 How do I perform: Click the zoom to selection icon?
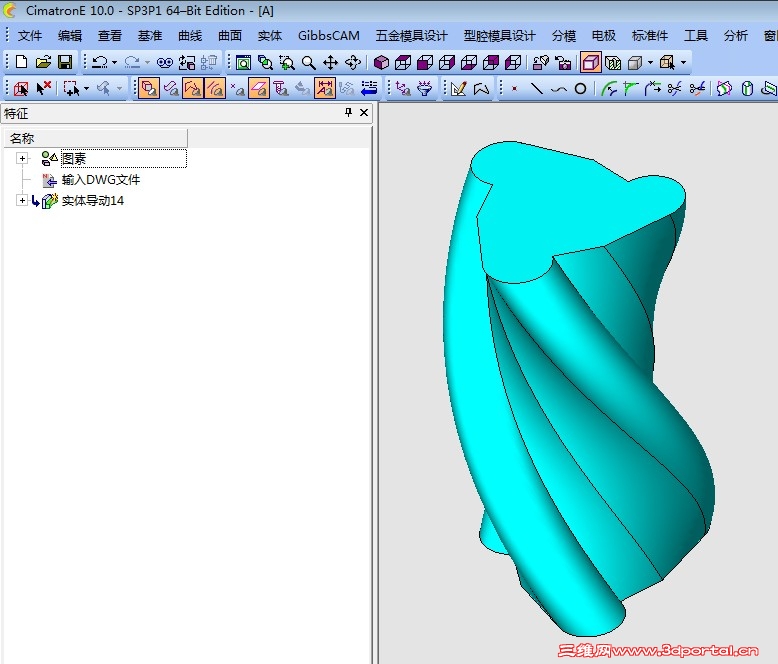pyautogui.click(x=265, y=63)
